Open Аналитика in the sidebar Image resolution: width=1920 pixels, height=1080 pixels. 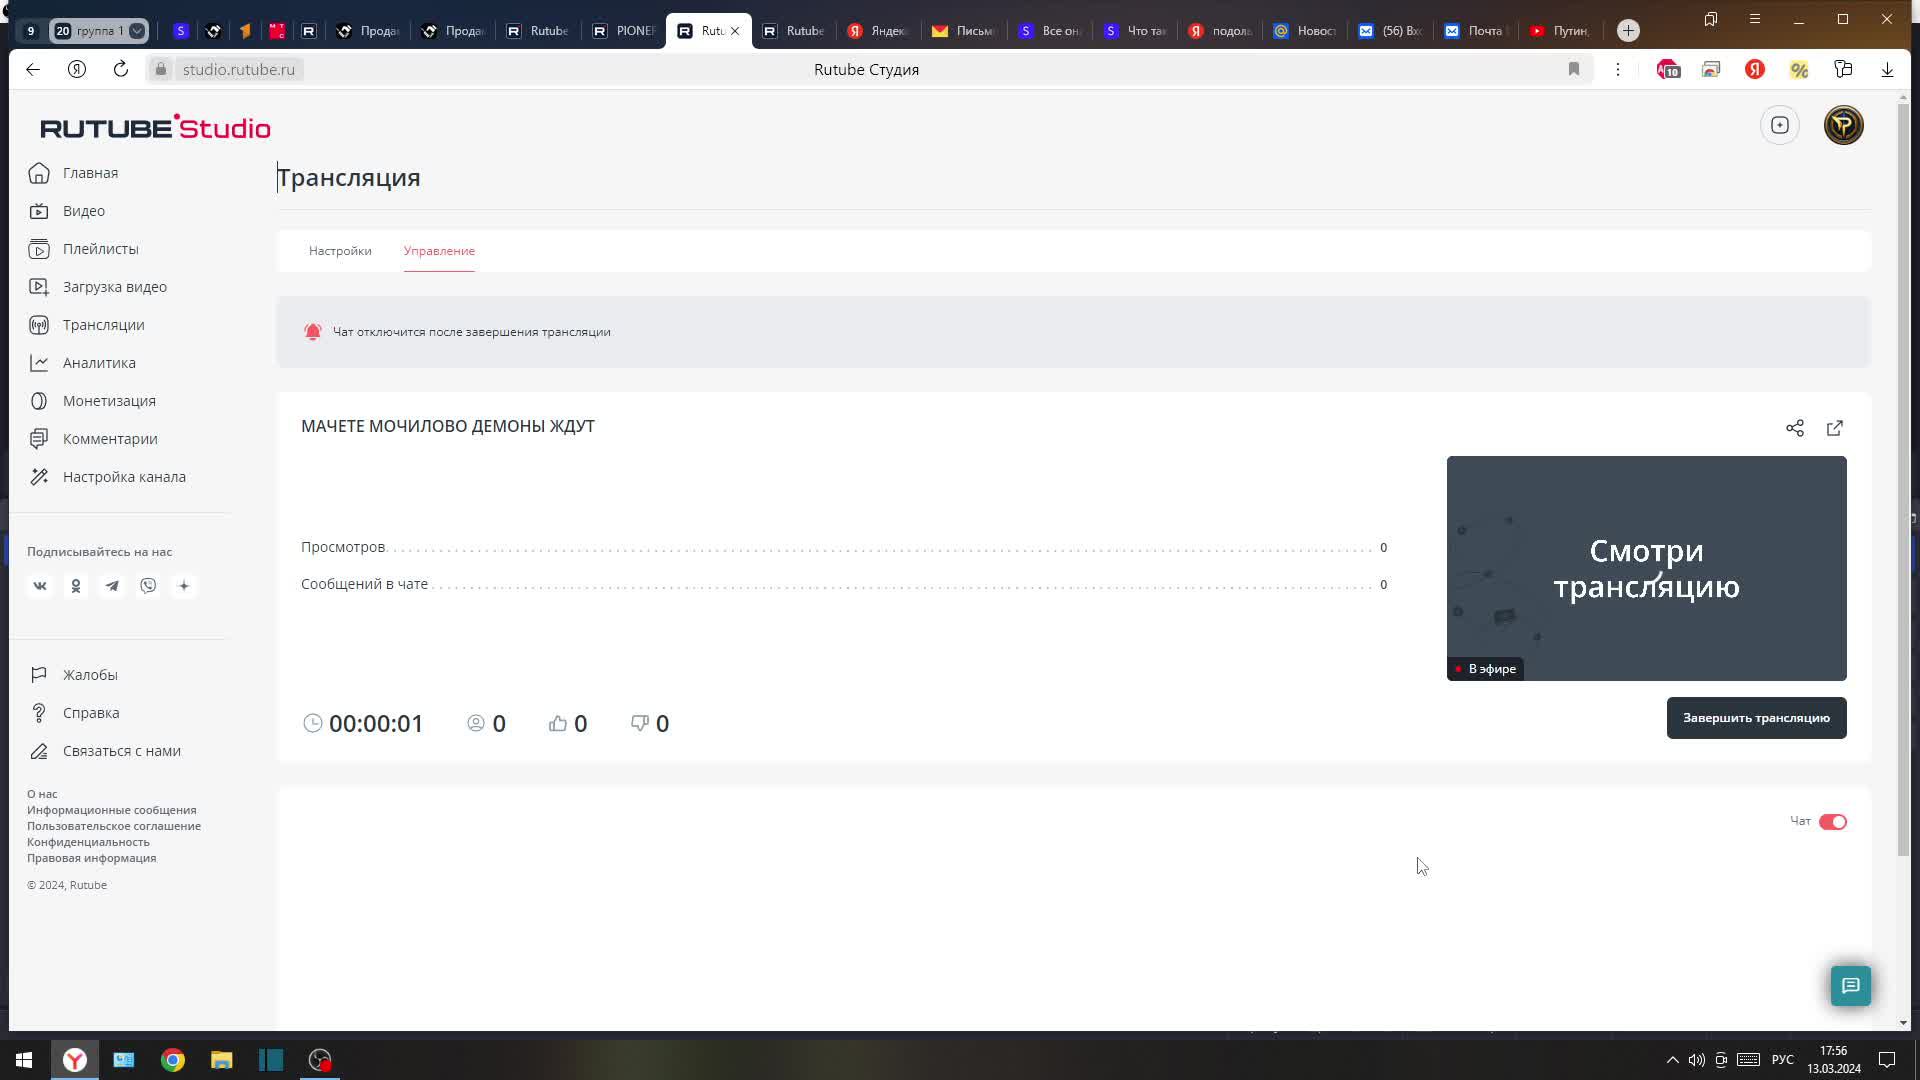click(99, 363)
